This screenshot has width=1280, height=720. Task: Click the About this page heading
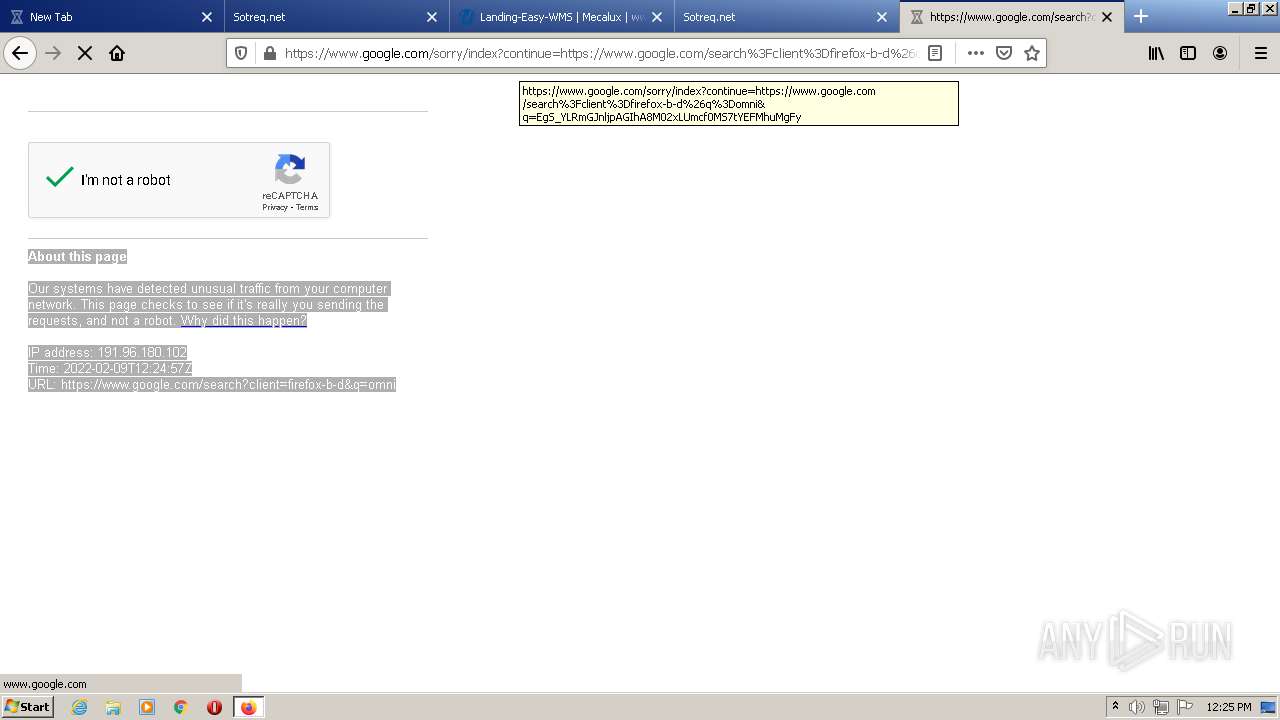tap(77, 257)
